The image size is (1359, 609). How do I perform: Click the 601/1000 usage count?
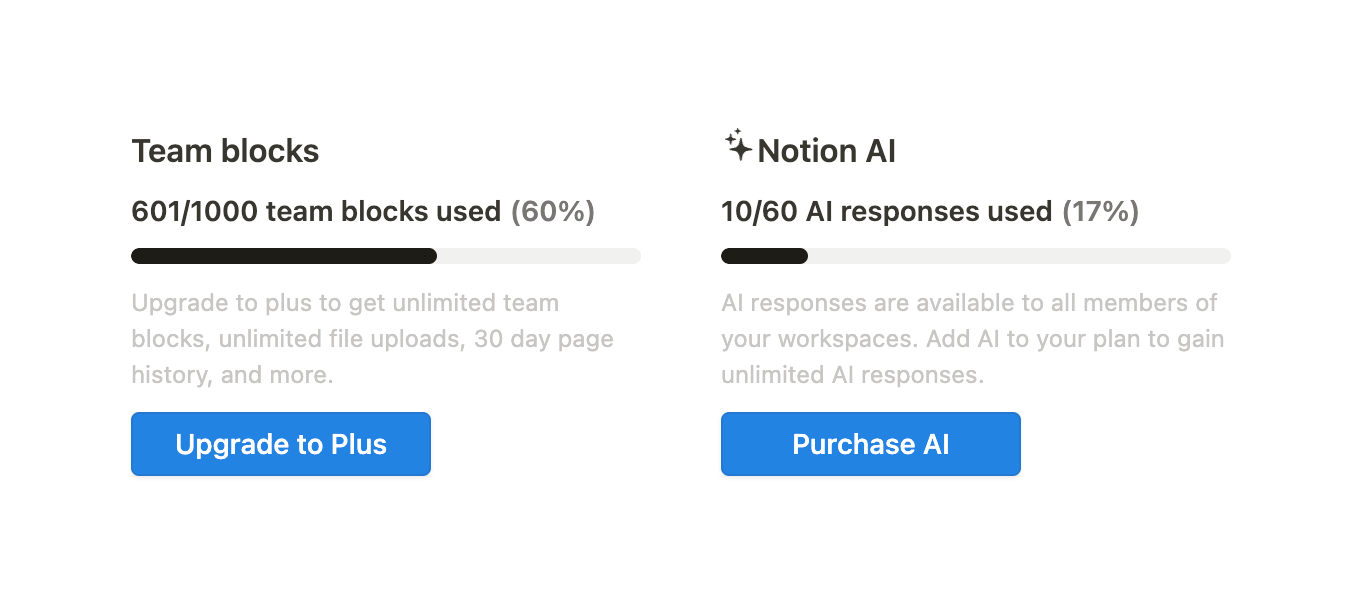(x=194, y=211)
